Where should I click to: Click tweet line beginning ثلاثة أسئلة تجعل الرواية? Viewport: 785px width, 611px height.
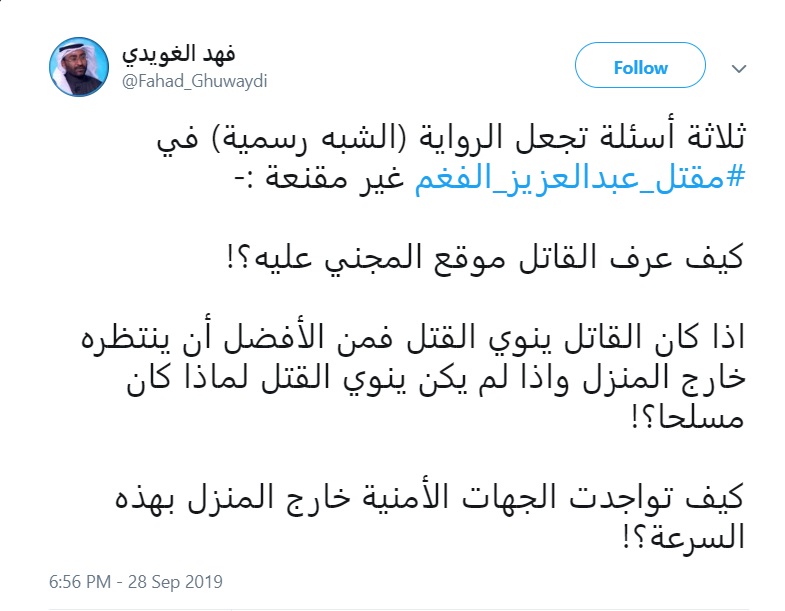point(452,137)
